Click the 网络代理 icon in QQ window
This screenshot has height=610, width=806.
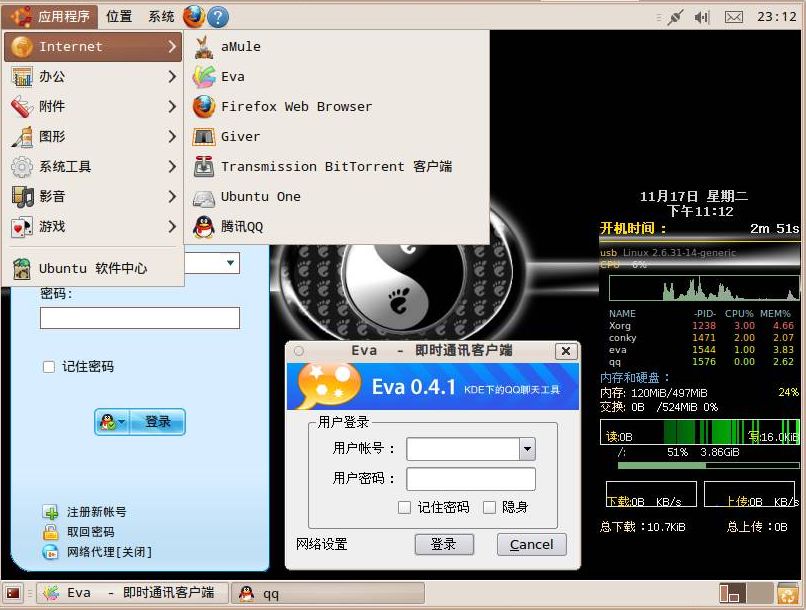click(50, 552)
